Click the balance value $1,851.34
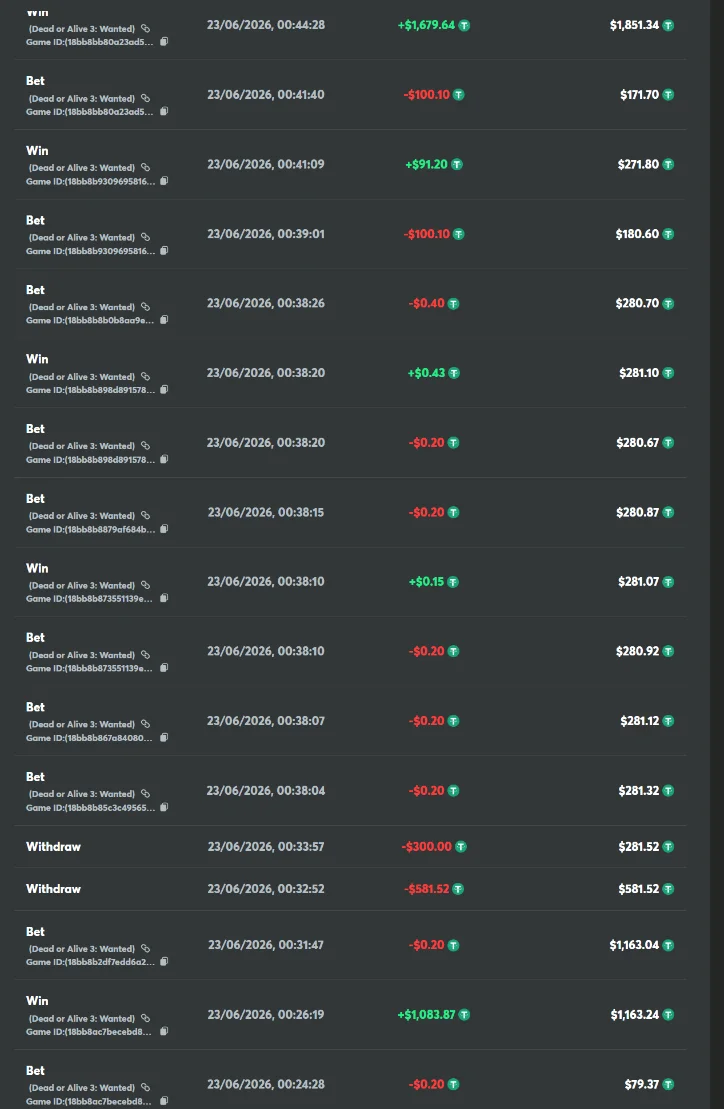The height and width of the screenshot is (1109, 724). tap(634, 25)
